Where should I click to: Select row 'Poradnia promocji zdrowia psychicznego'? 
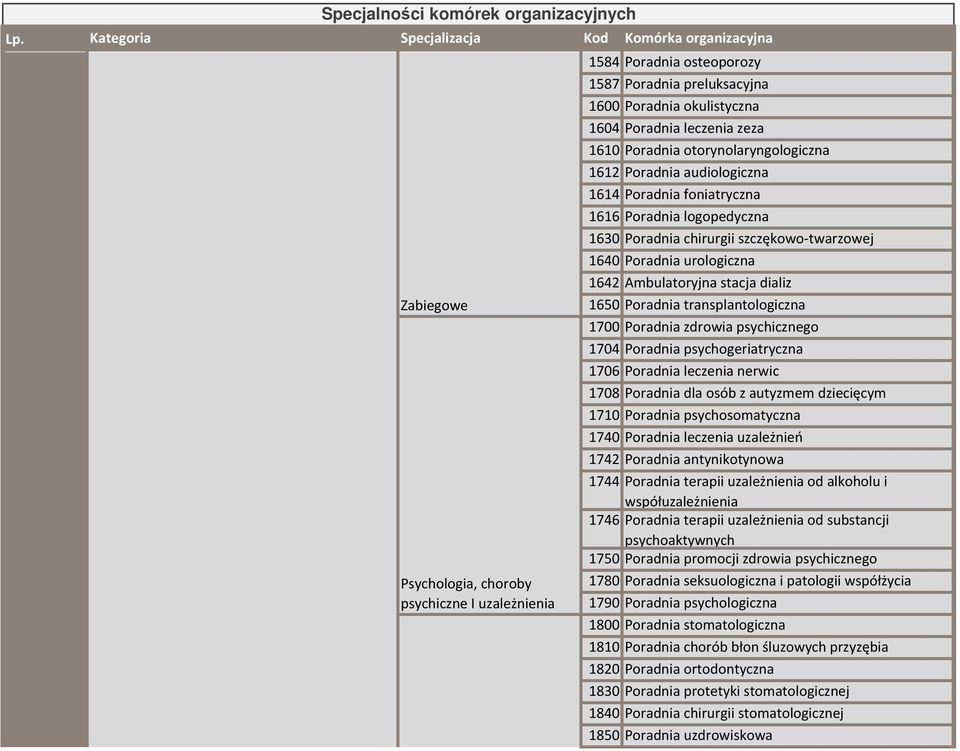click(x=787, y=558)
